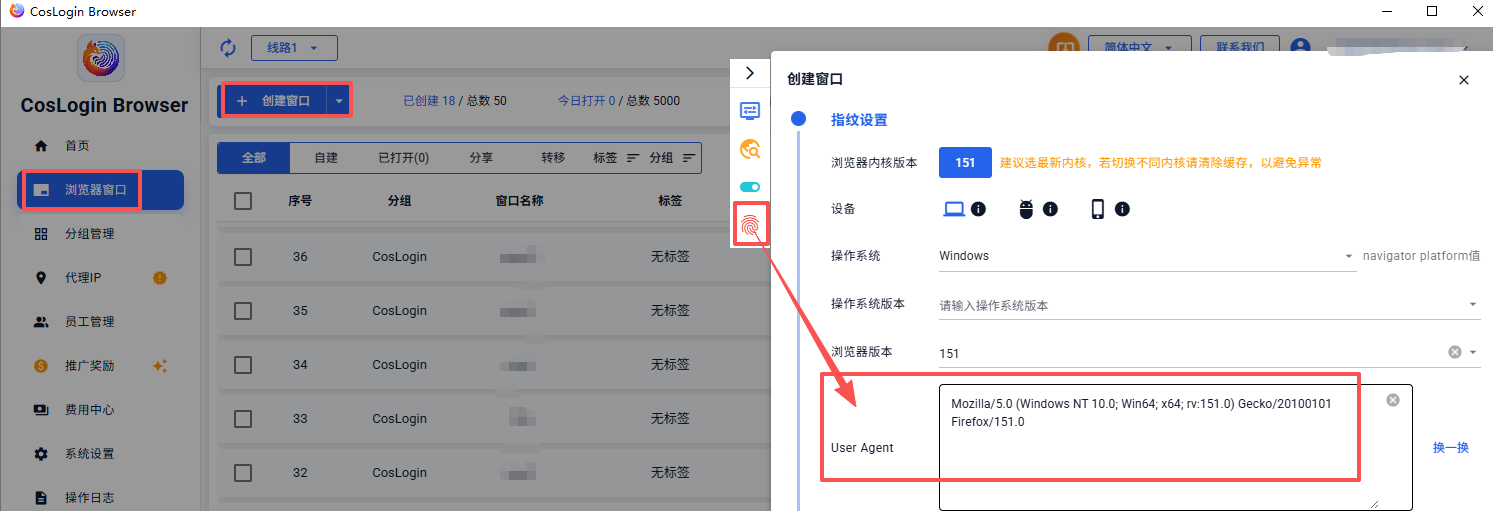Go to 代理IP in the sidebar
The height and width of the screenshot is (511, 1493).
tap(83, 278)
